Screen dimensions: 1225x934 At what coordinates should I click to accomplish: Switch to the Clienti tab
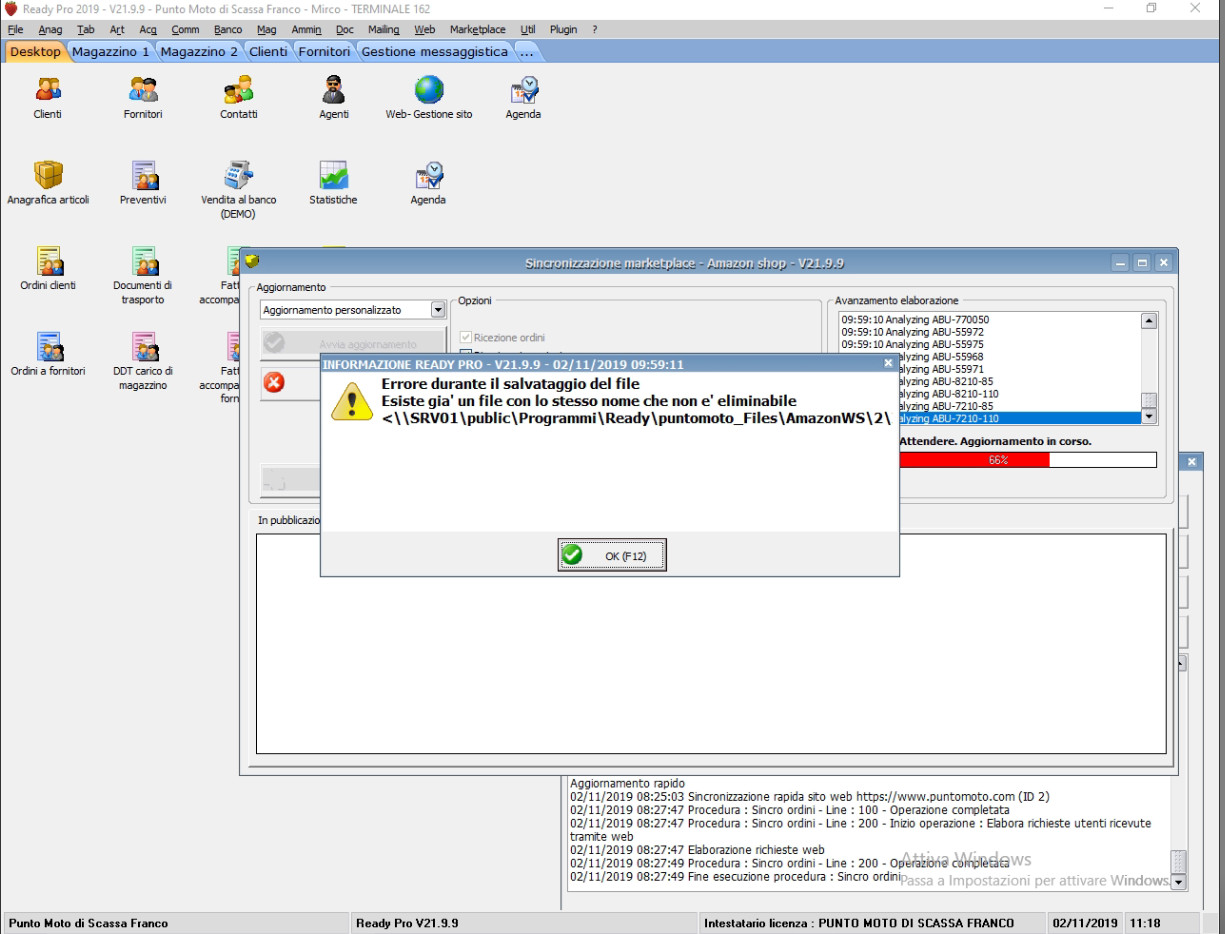point(268,51)
